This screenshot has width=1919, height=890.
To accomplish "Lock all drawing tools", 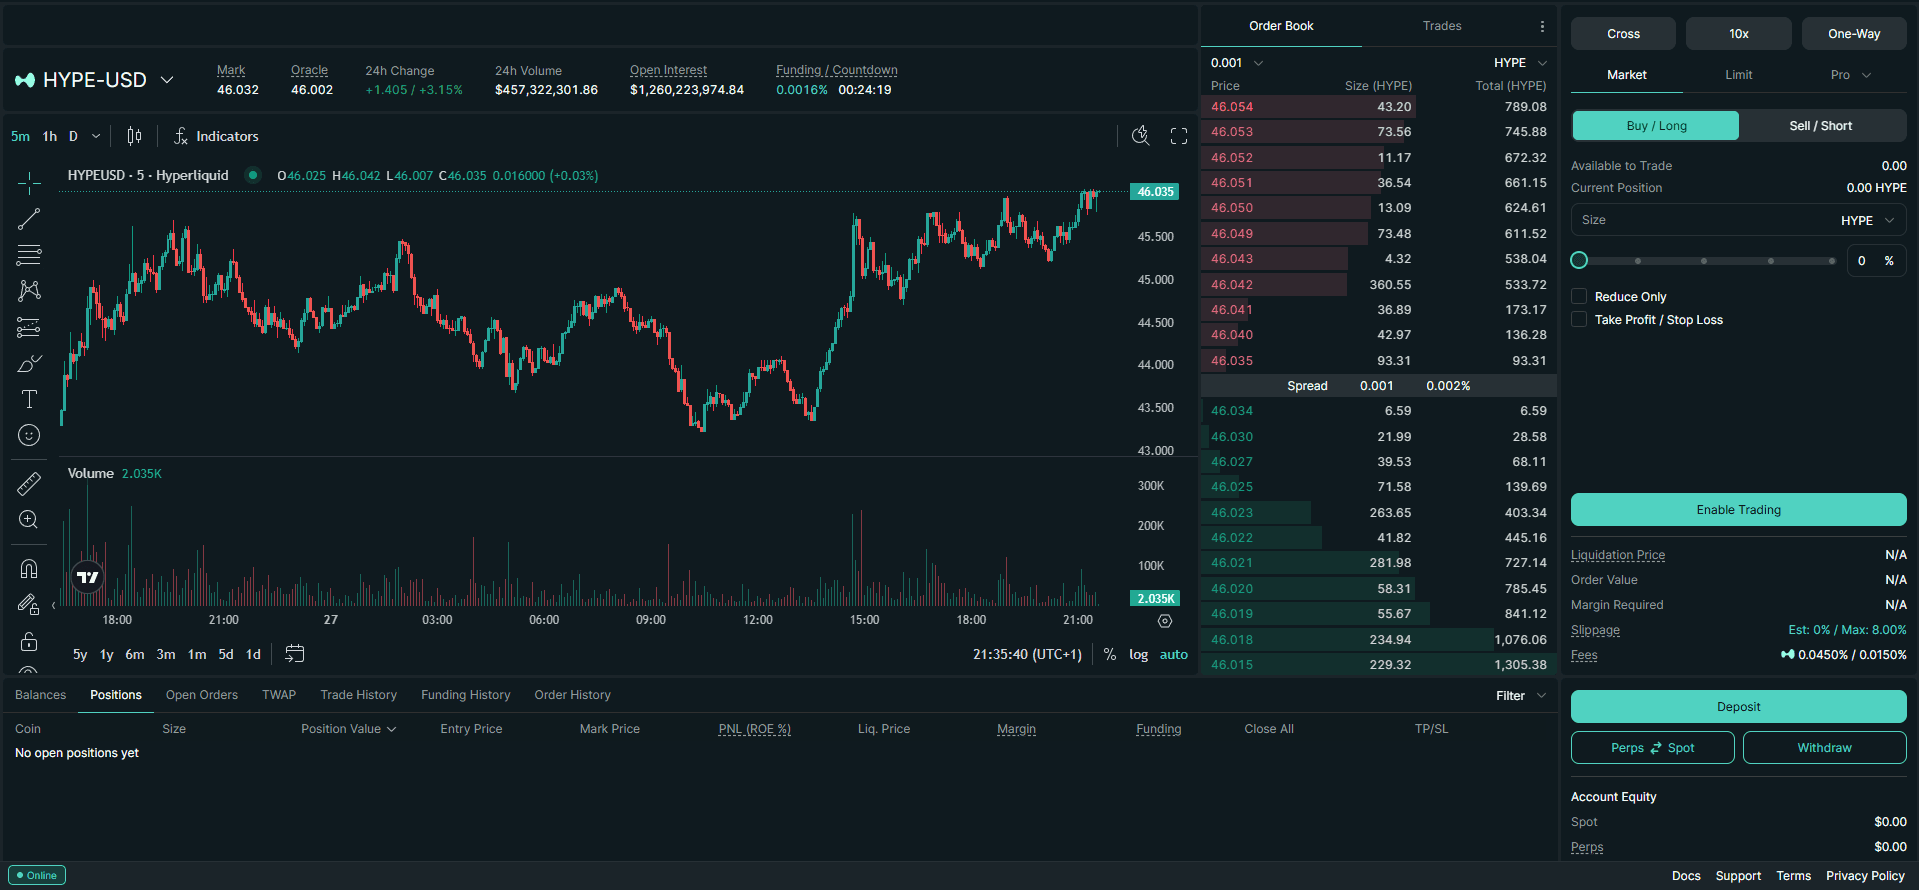I will pyautogui.click(x=29, y=641).
